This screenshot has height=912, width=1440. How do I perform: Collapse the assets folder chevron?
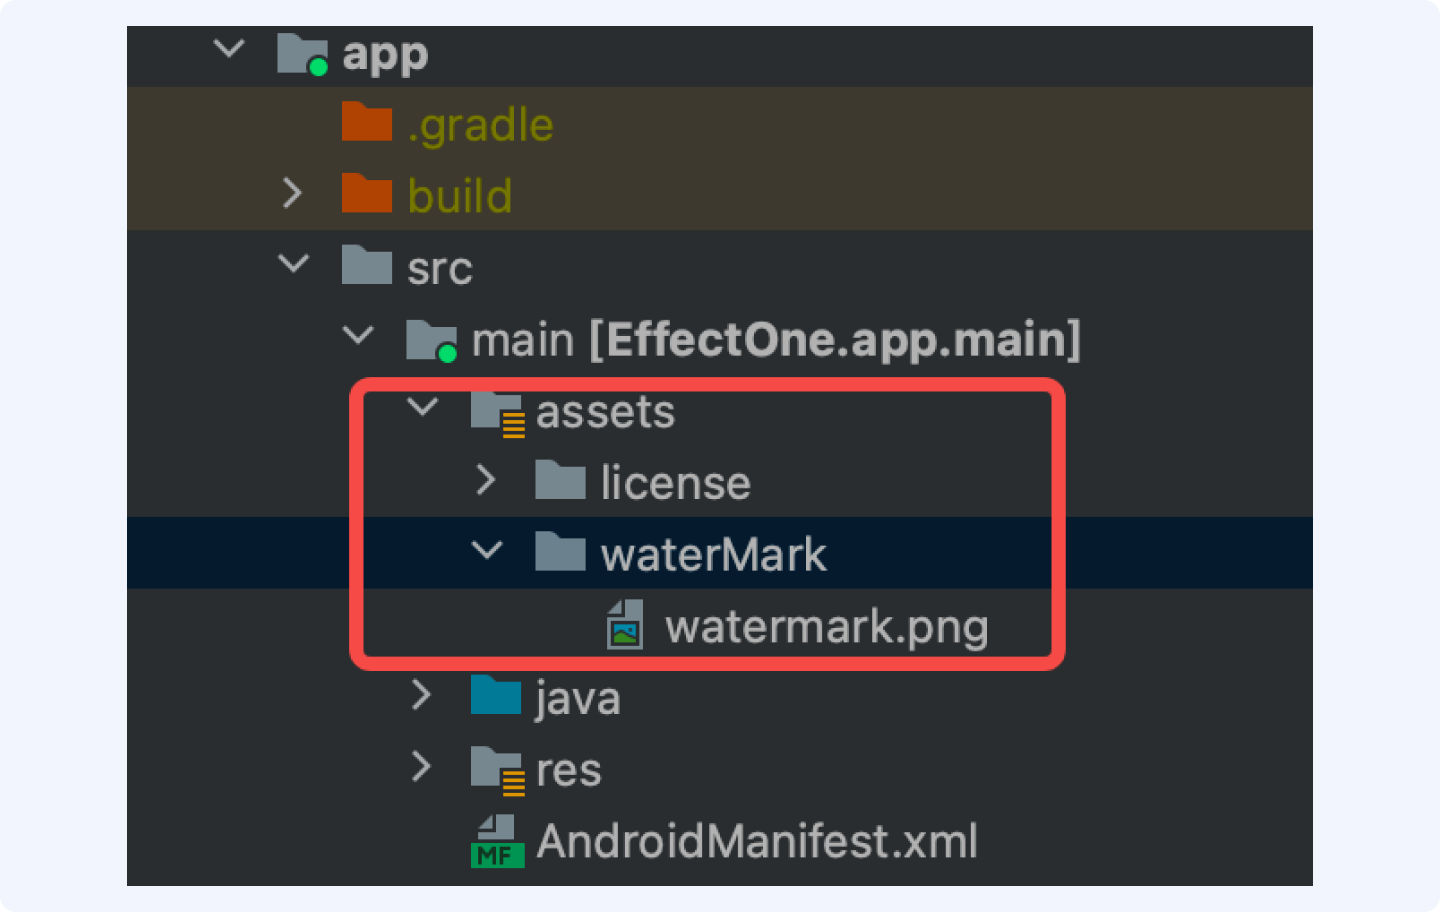click(423, 407)
